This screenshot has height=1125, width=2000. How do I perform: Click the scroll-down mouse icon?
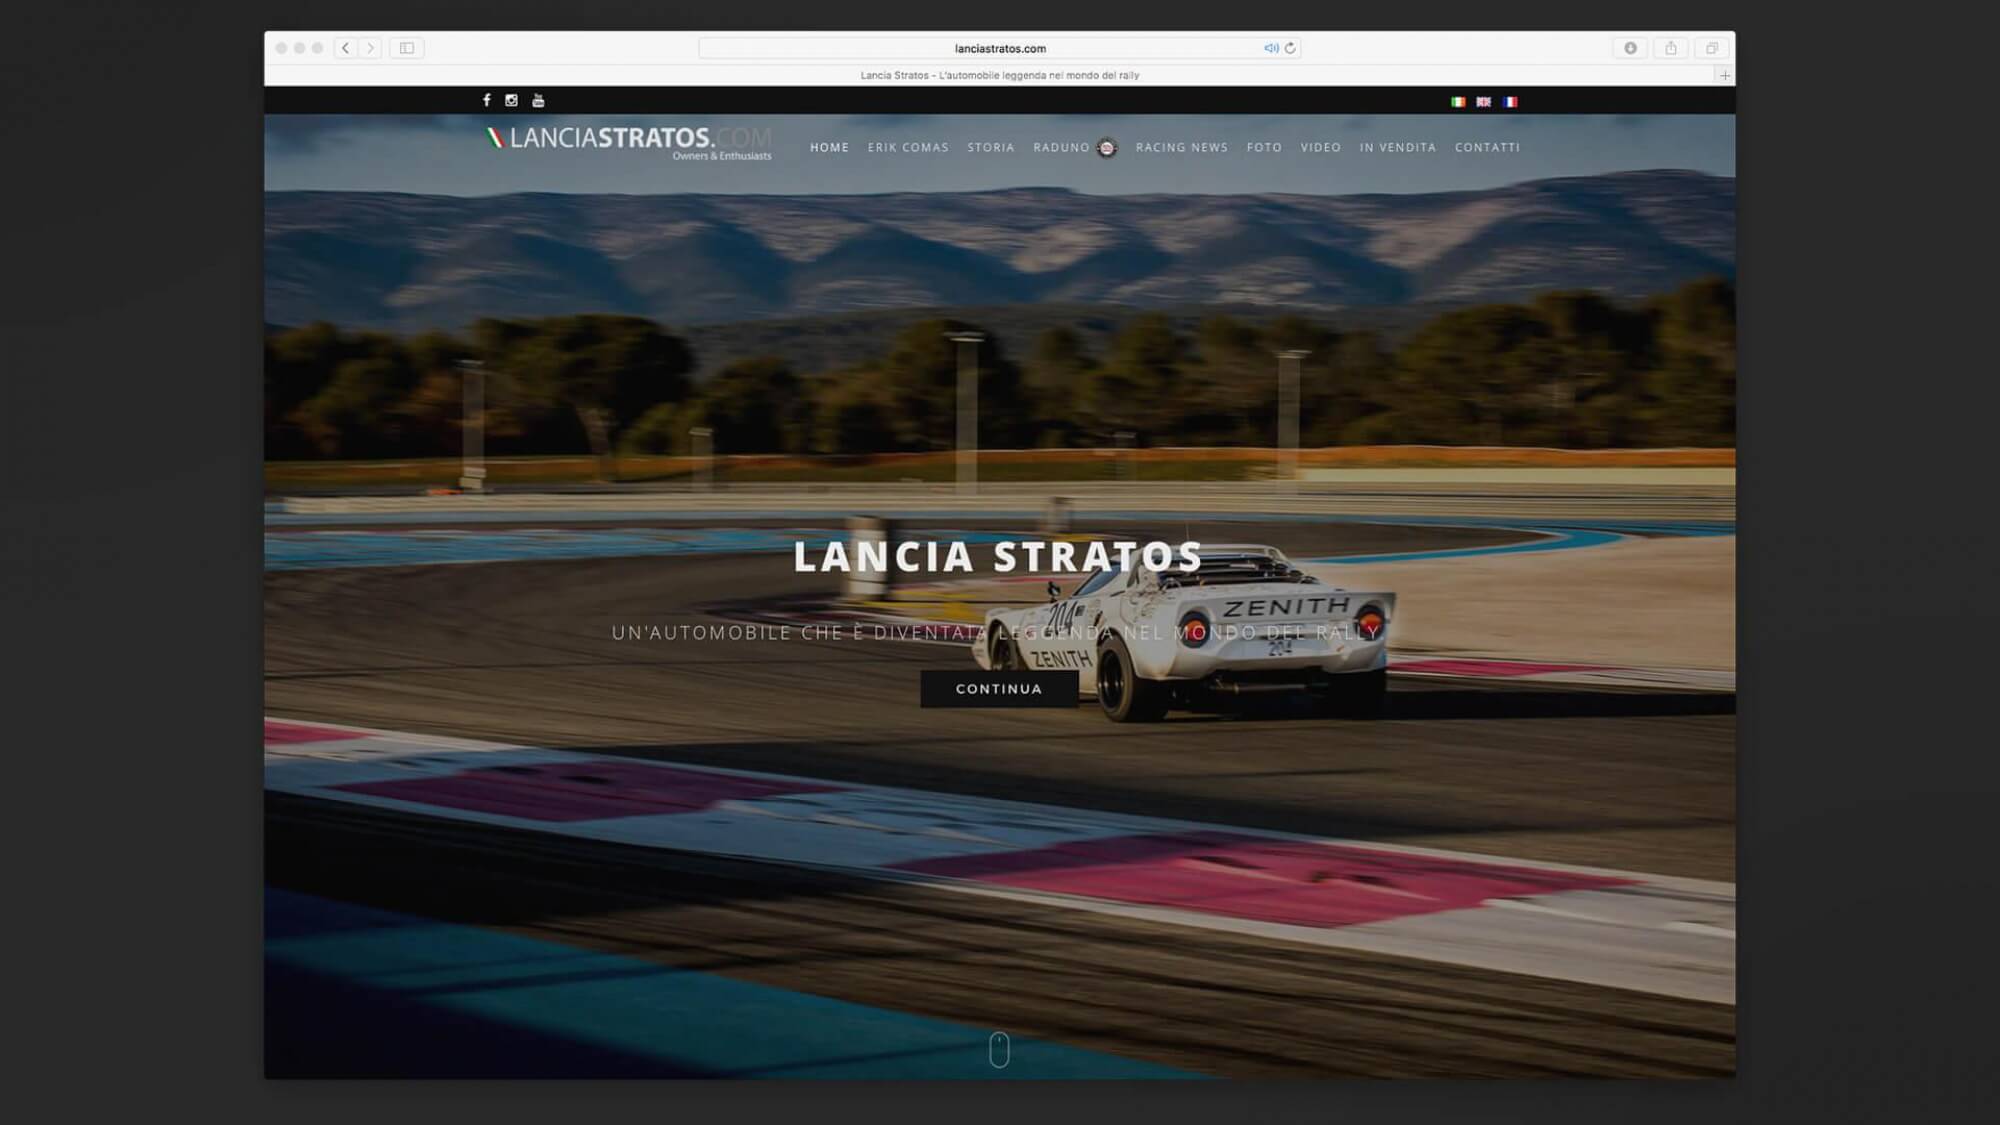pos(999,1050)
